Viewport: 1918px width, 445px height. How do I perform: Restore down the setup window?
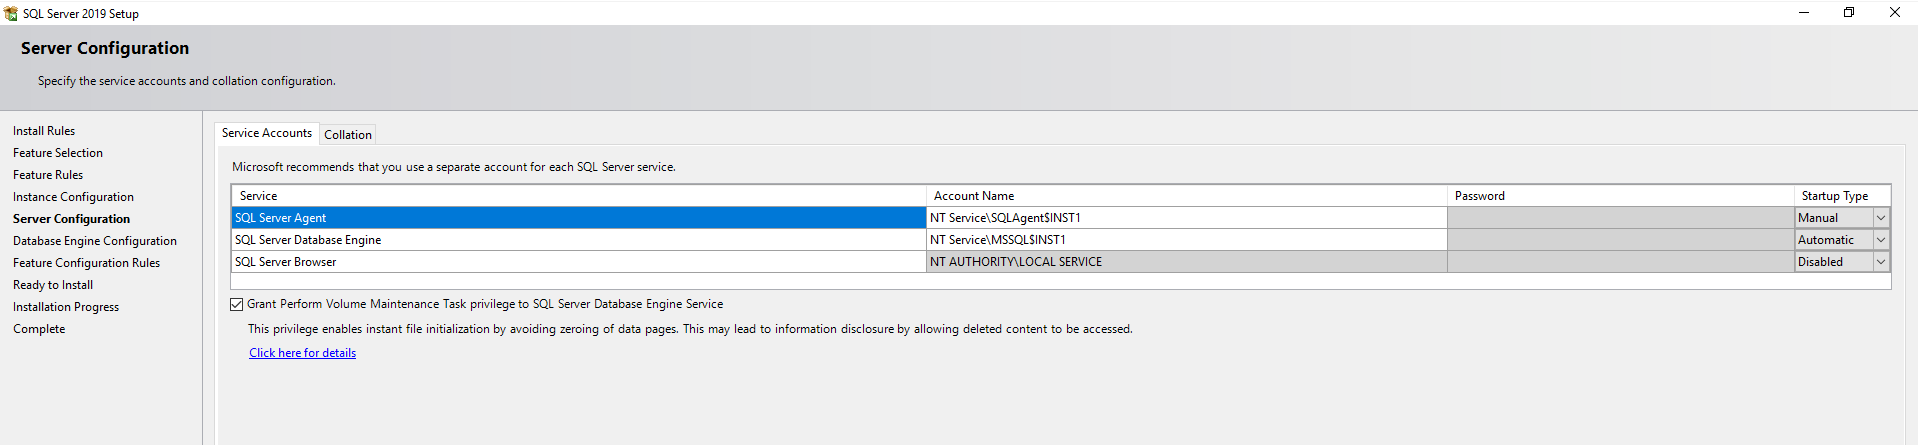[1849, 12]
